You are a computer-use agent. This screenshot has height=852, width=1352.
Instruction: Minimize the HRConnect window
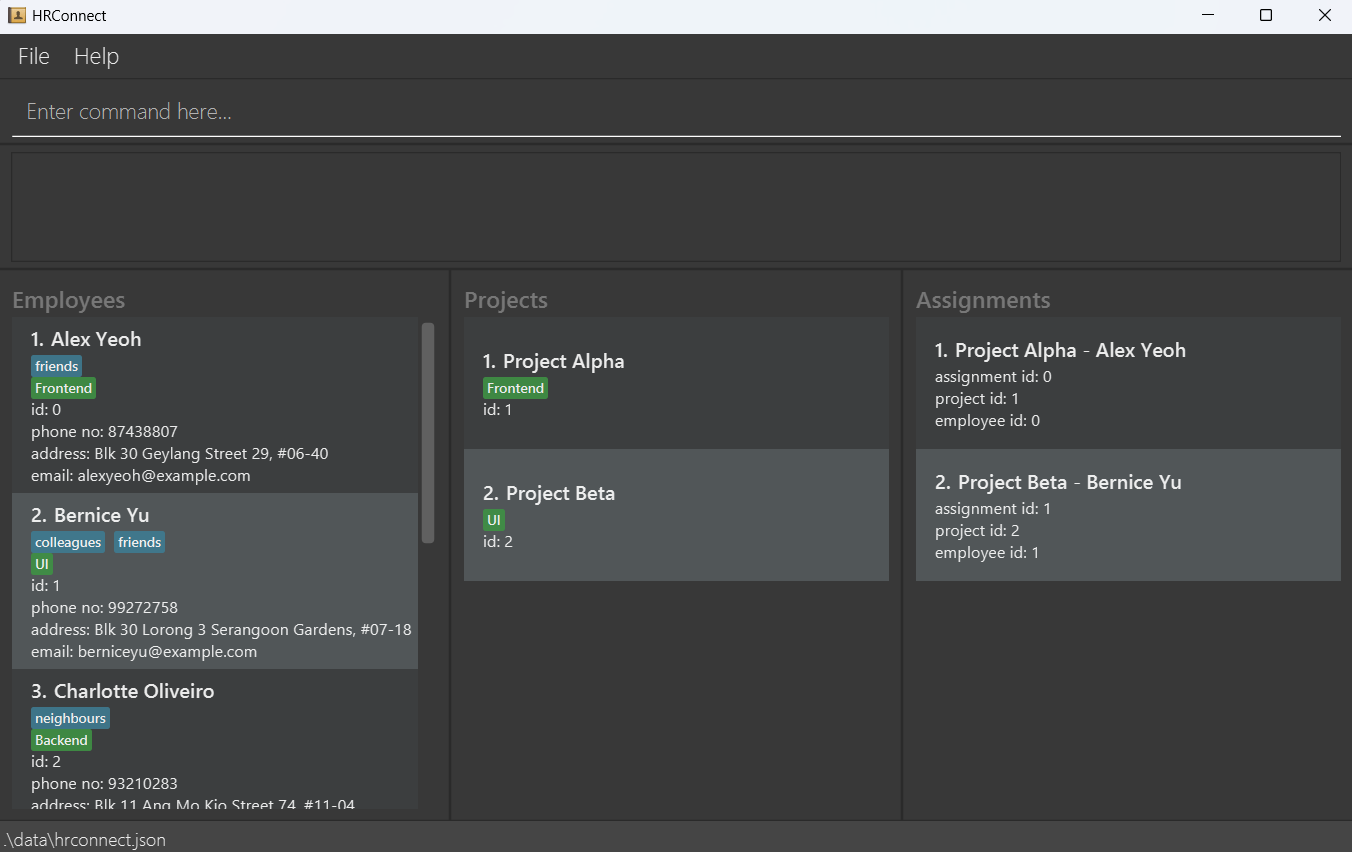coord(1208,16)
